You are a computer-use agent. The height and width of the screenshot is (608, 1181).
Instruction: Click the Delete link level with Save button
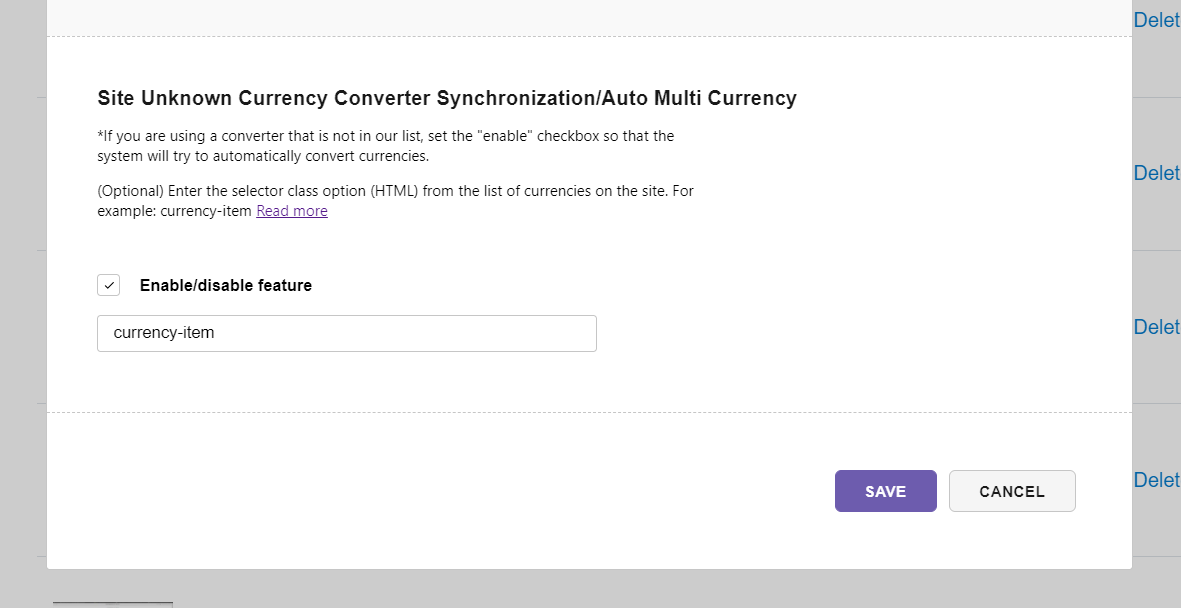point(1157,480)
